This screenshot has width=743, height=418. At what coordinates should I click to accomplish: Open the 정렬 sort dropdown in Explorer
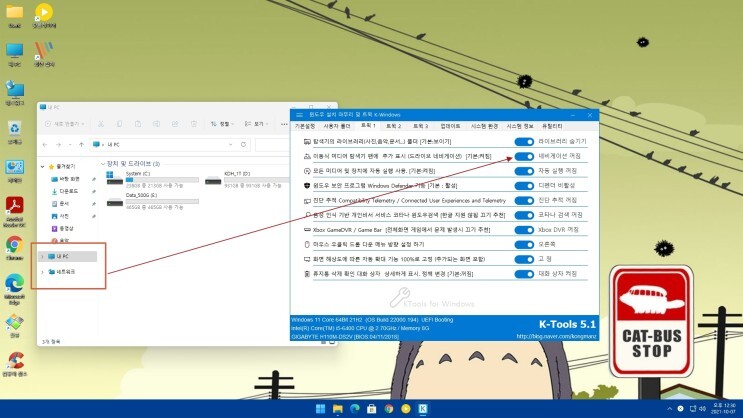click(x=222, y=124)
